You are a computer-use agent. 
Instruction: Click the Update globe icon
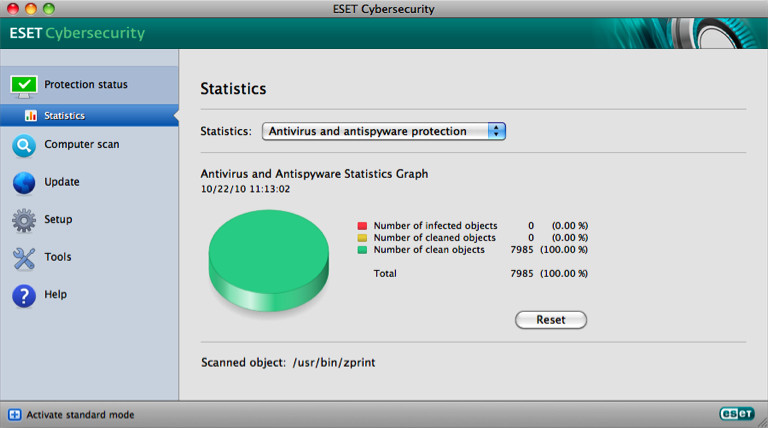pyautogui.click(x=24, y=183)
